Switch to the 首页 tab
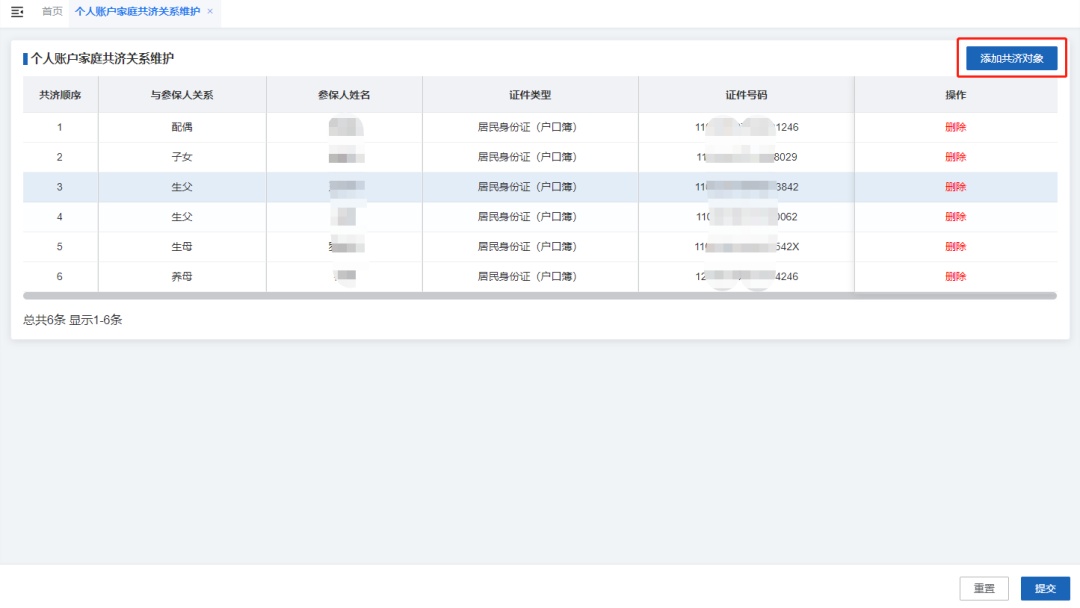Image resolution: width=1080 pixels, height=608 pixels. 52,11
